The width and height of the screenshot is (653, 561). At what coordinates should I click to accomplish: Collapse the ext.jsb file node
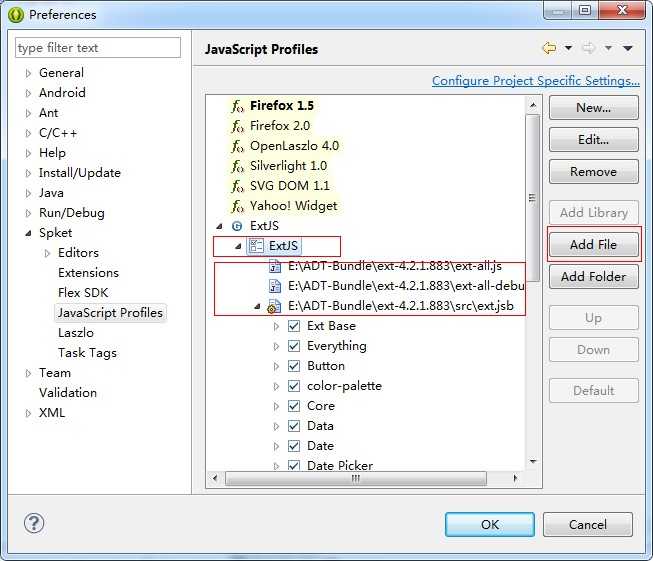(x=257, y=307)
